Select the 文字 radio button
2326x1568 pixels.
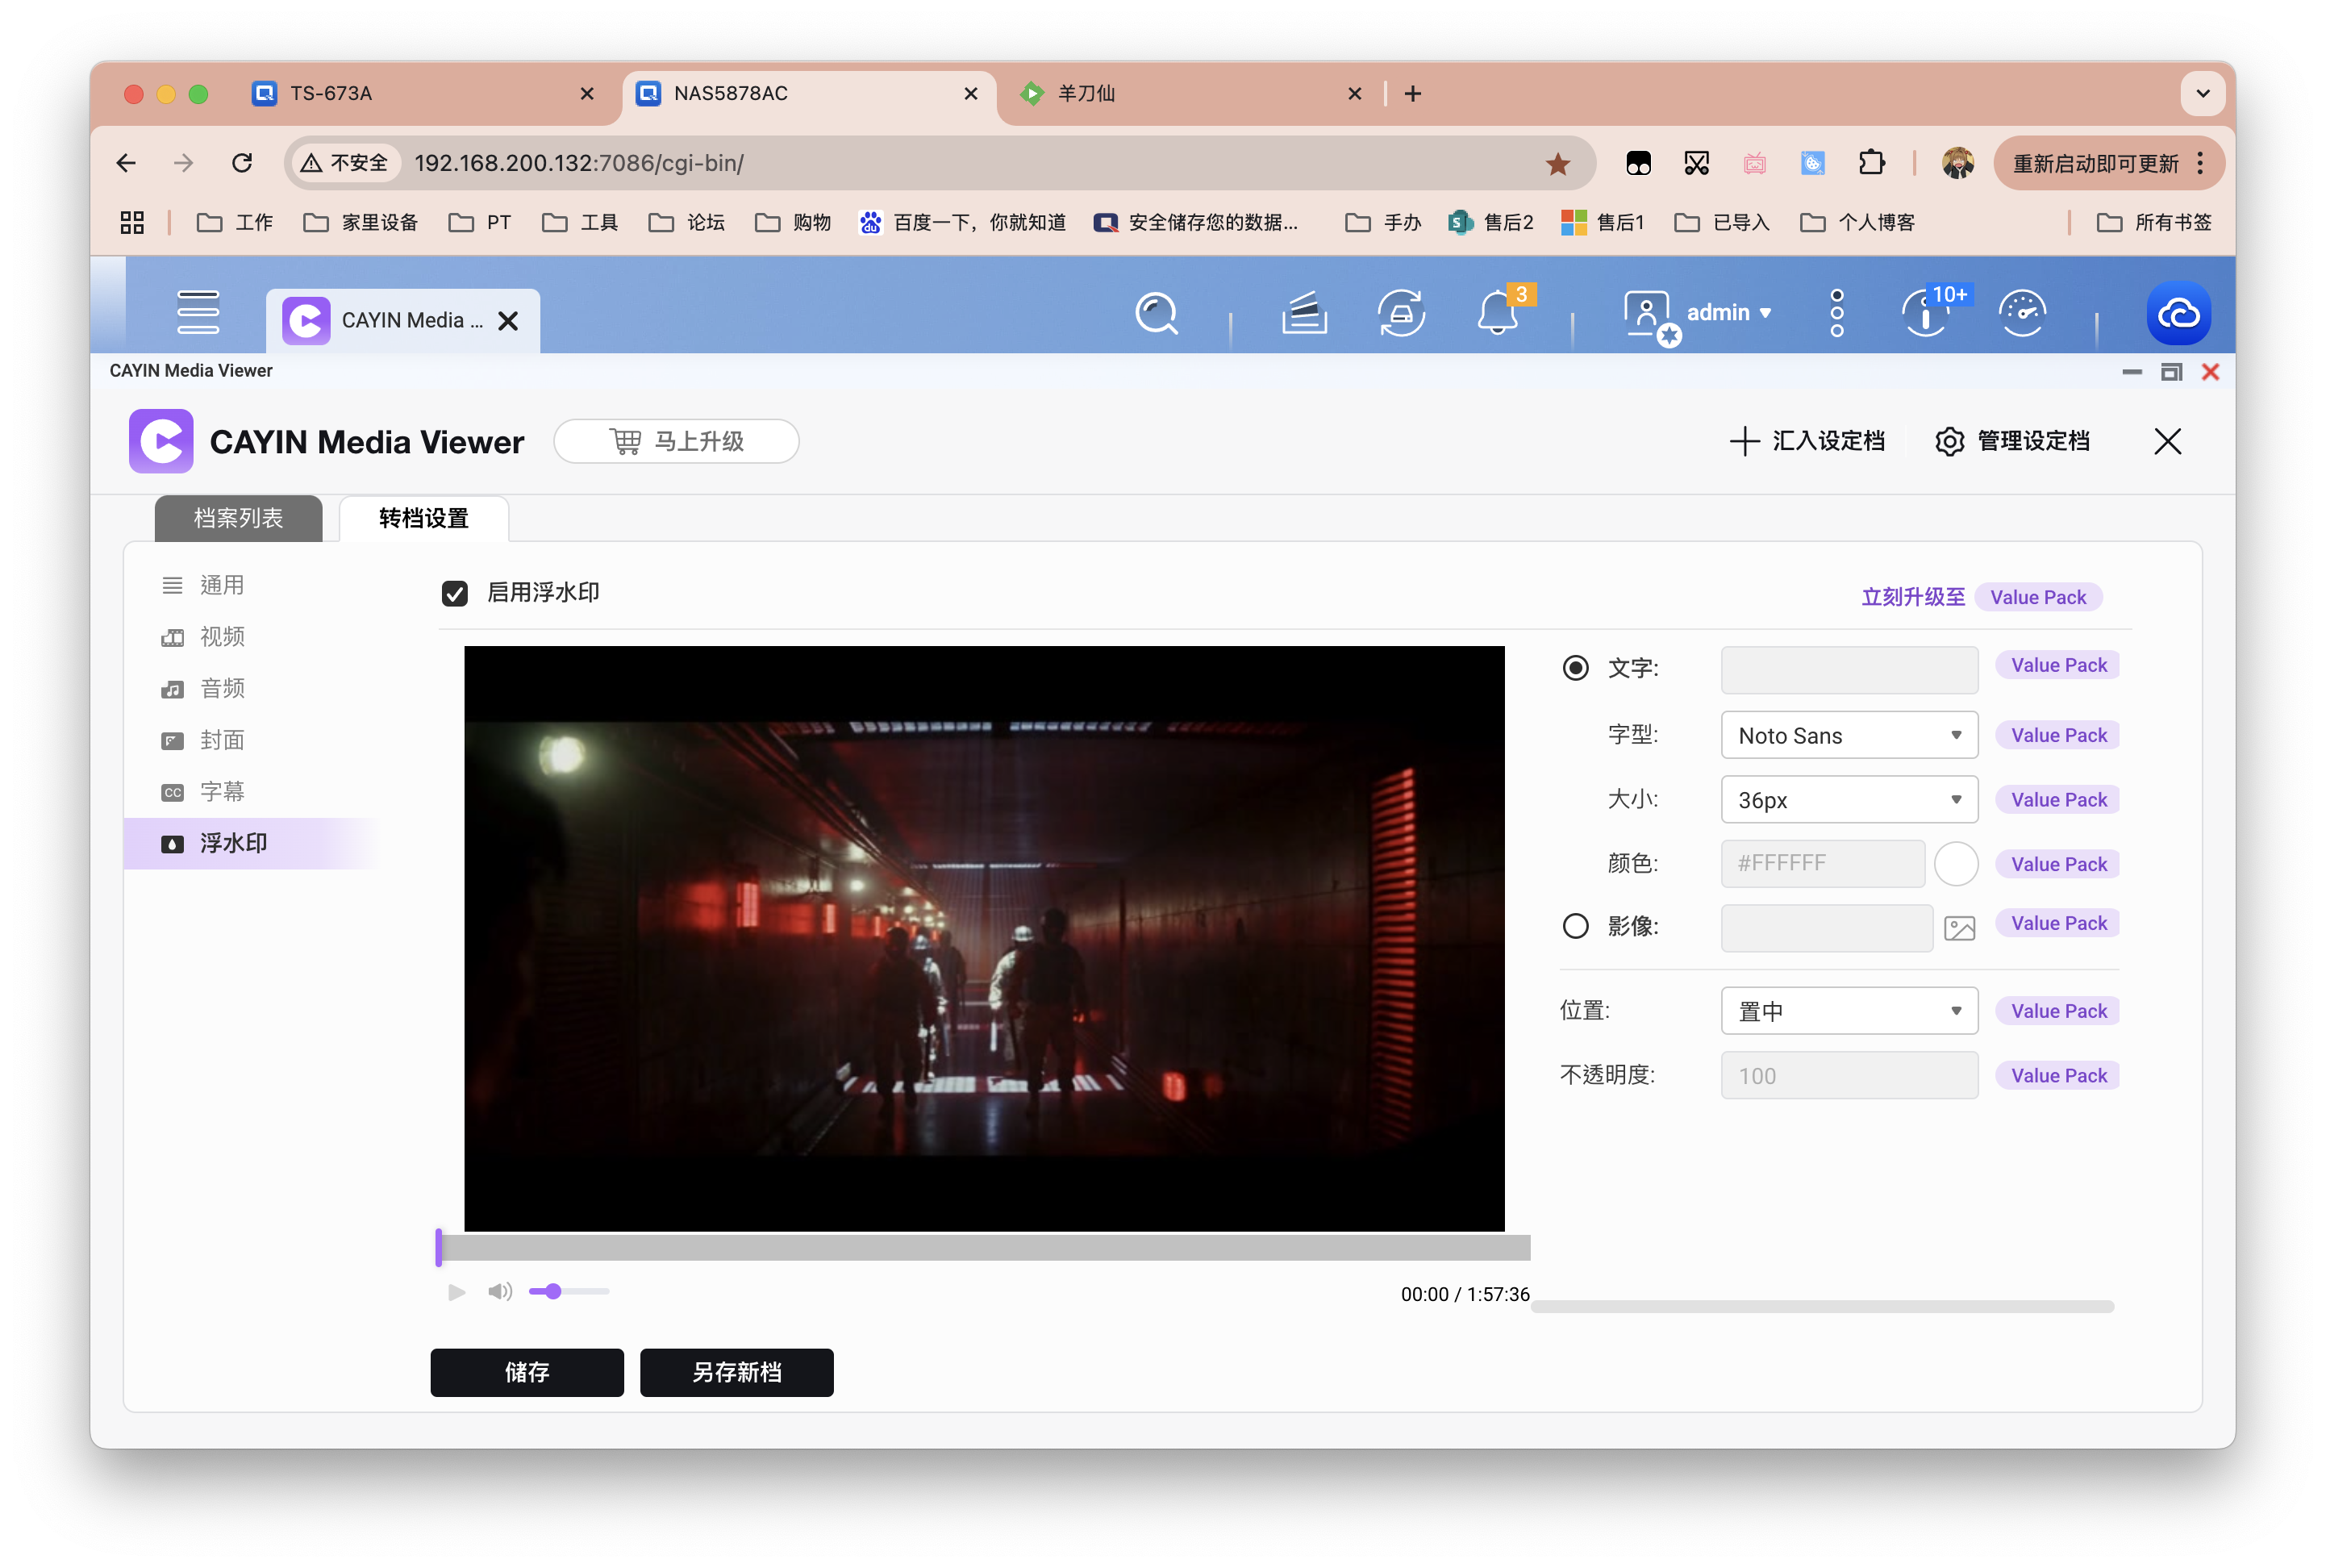[1575, 668]
